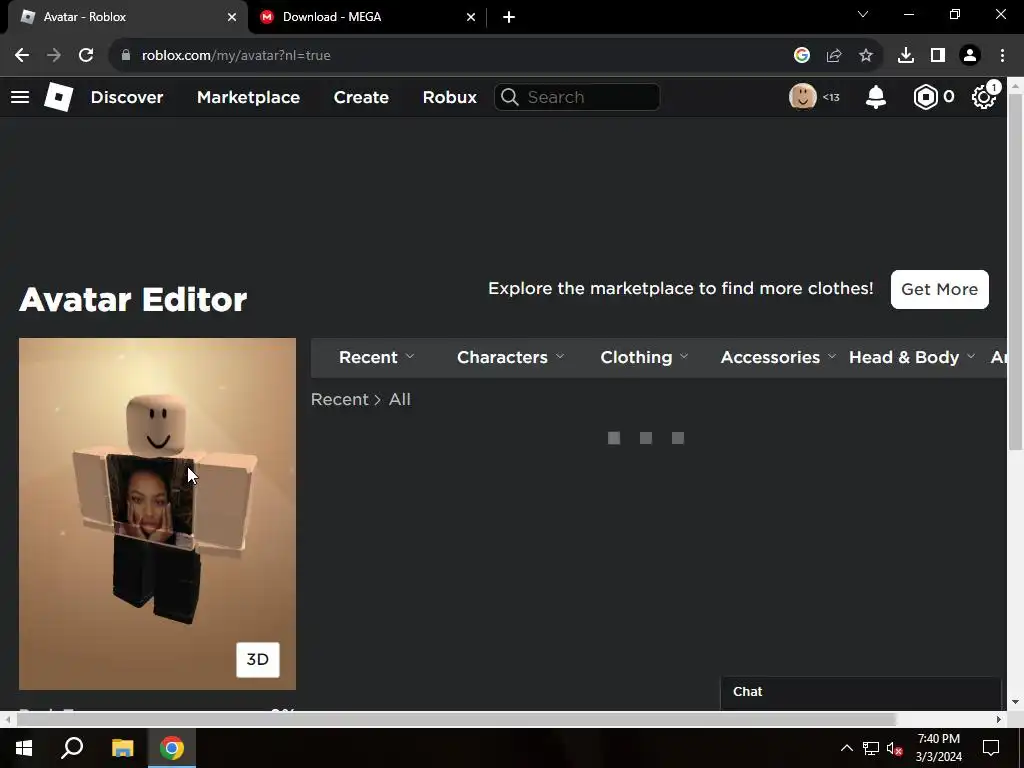Switch to the Download - MEGA tab
Image resolution: width=1024 pixels, height=768 pixels.
[x=366, y=17]
